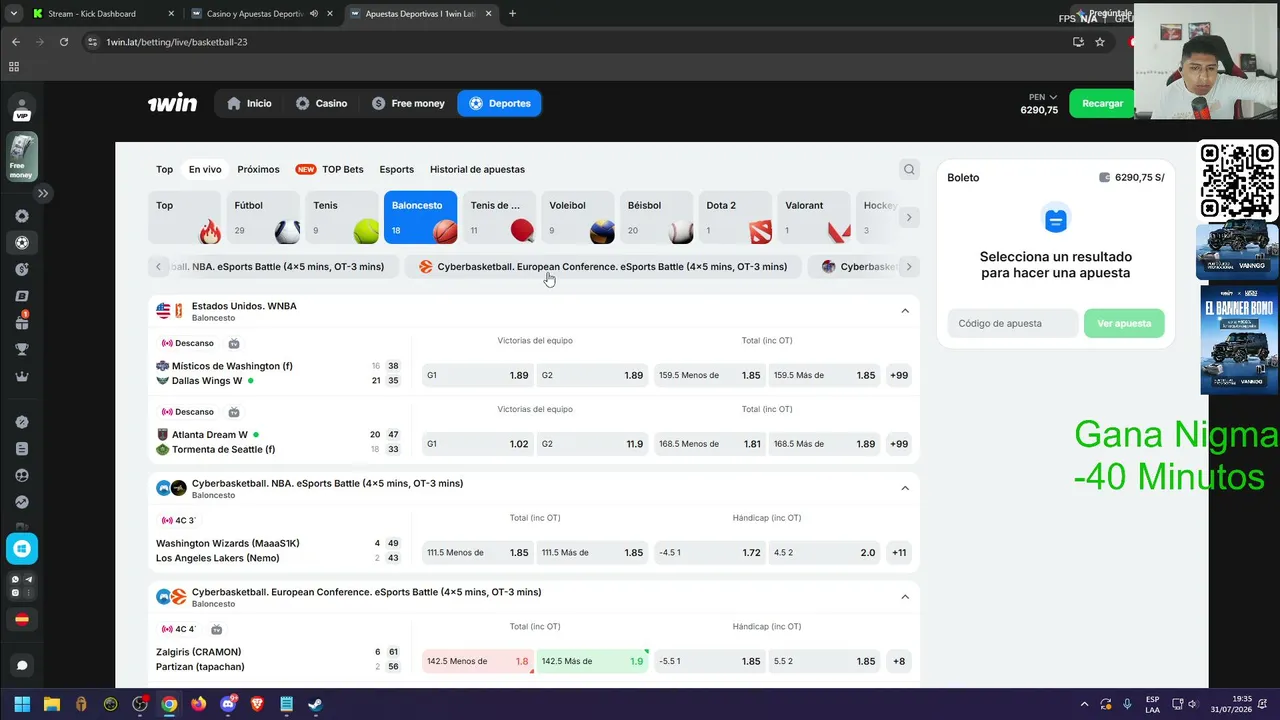The image size is (1280, 720).
Task: Click the 1win logo
Action: click(172, 103)
